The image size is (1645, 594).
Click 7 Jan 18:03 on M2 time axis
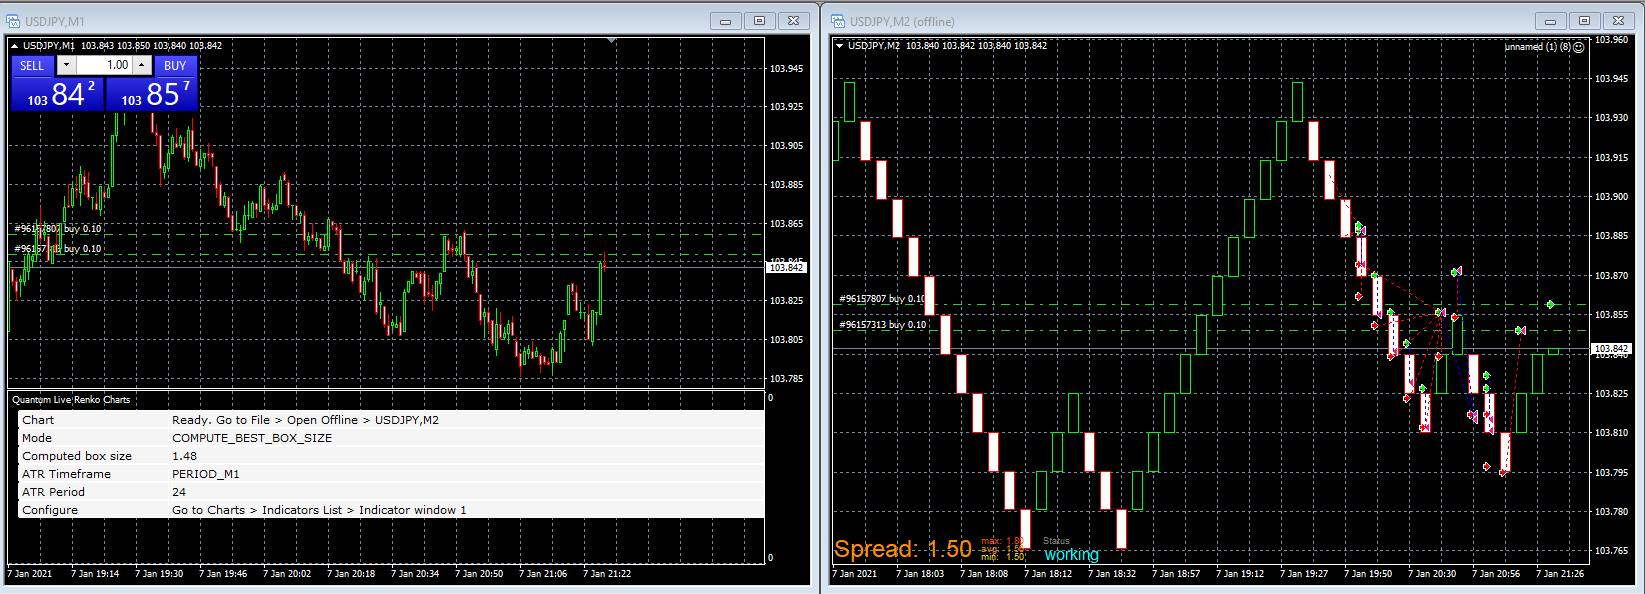pyautogui.click(x=919, y=574)
